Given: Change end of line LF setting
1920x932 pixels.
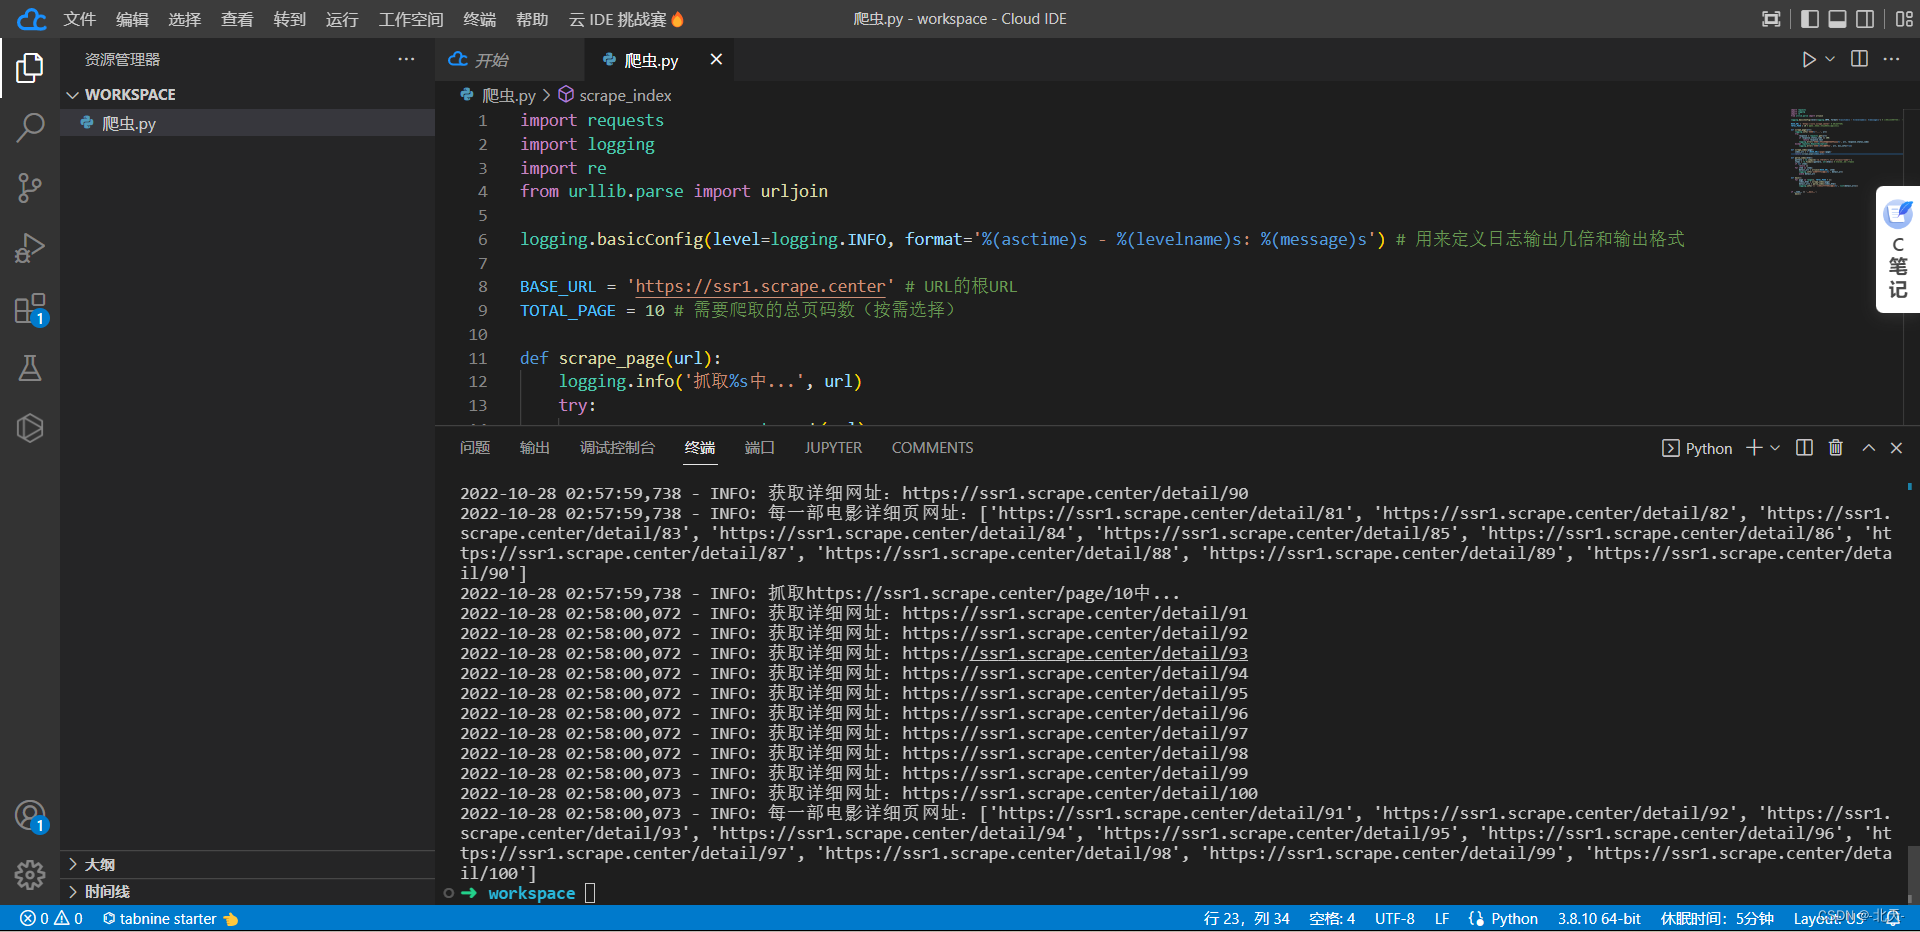Looking at the screenshot, I should [1442, 918].
